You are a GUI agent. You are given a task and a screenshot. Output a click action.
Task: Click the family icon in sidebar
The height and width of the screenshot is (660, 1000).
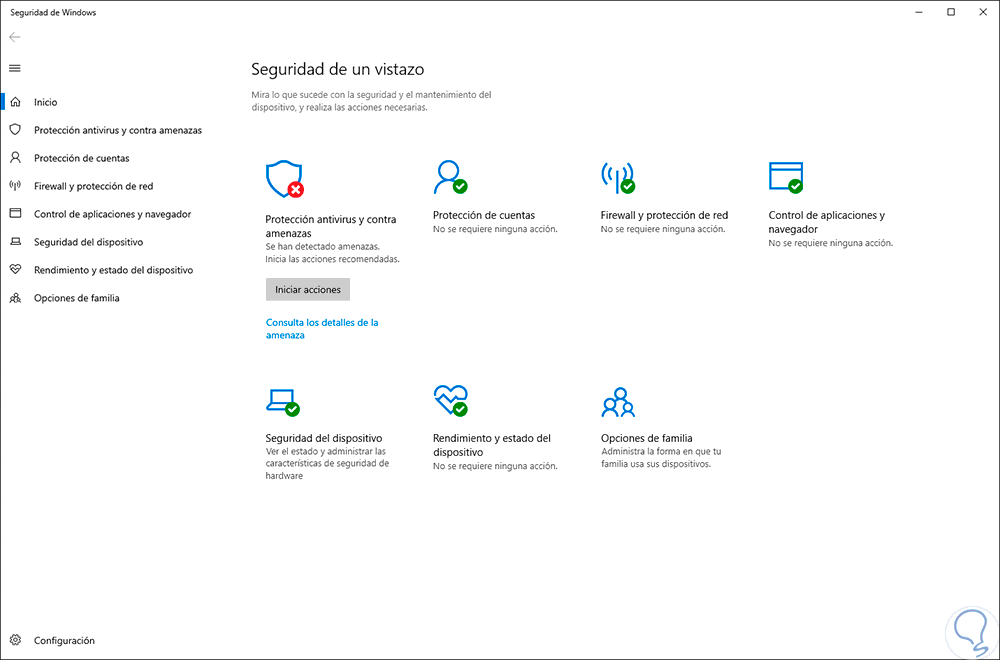(15, 298)
